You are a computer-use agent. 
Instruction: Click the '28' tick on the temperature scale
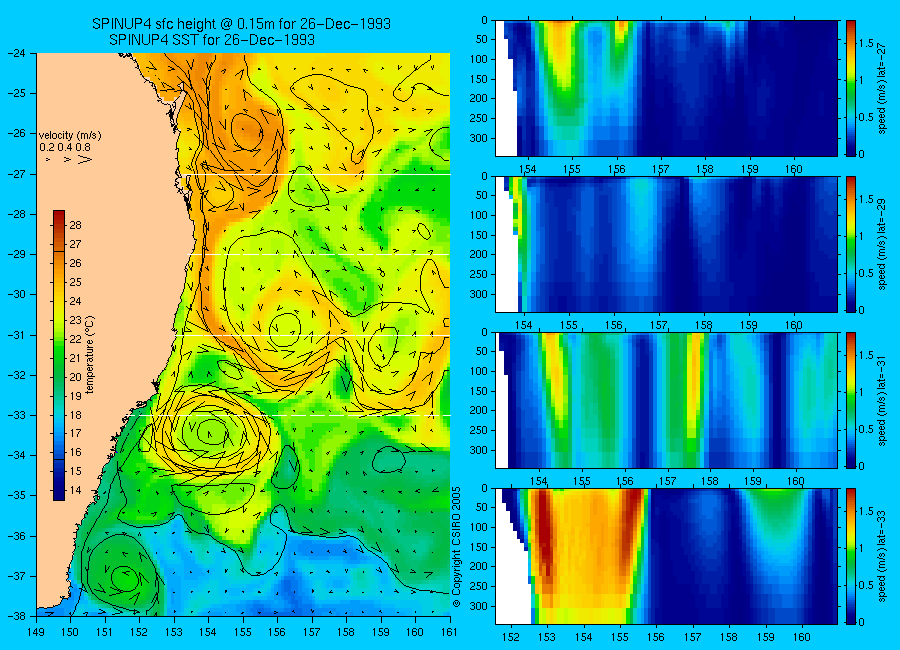tap(76, 226)
